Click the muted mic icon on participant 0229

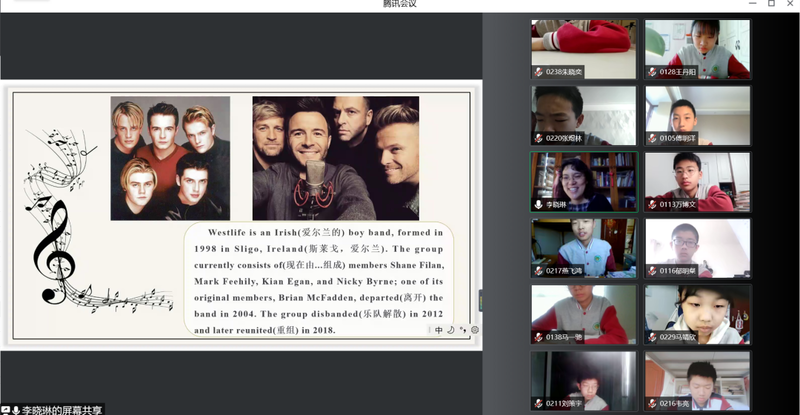(652, 337)
